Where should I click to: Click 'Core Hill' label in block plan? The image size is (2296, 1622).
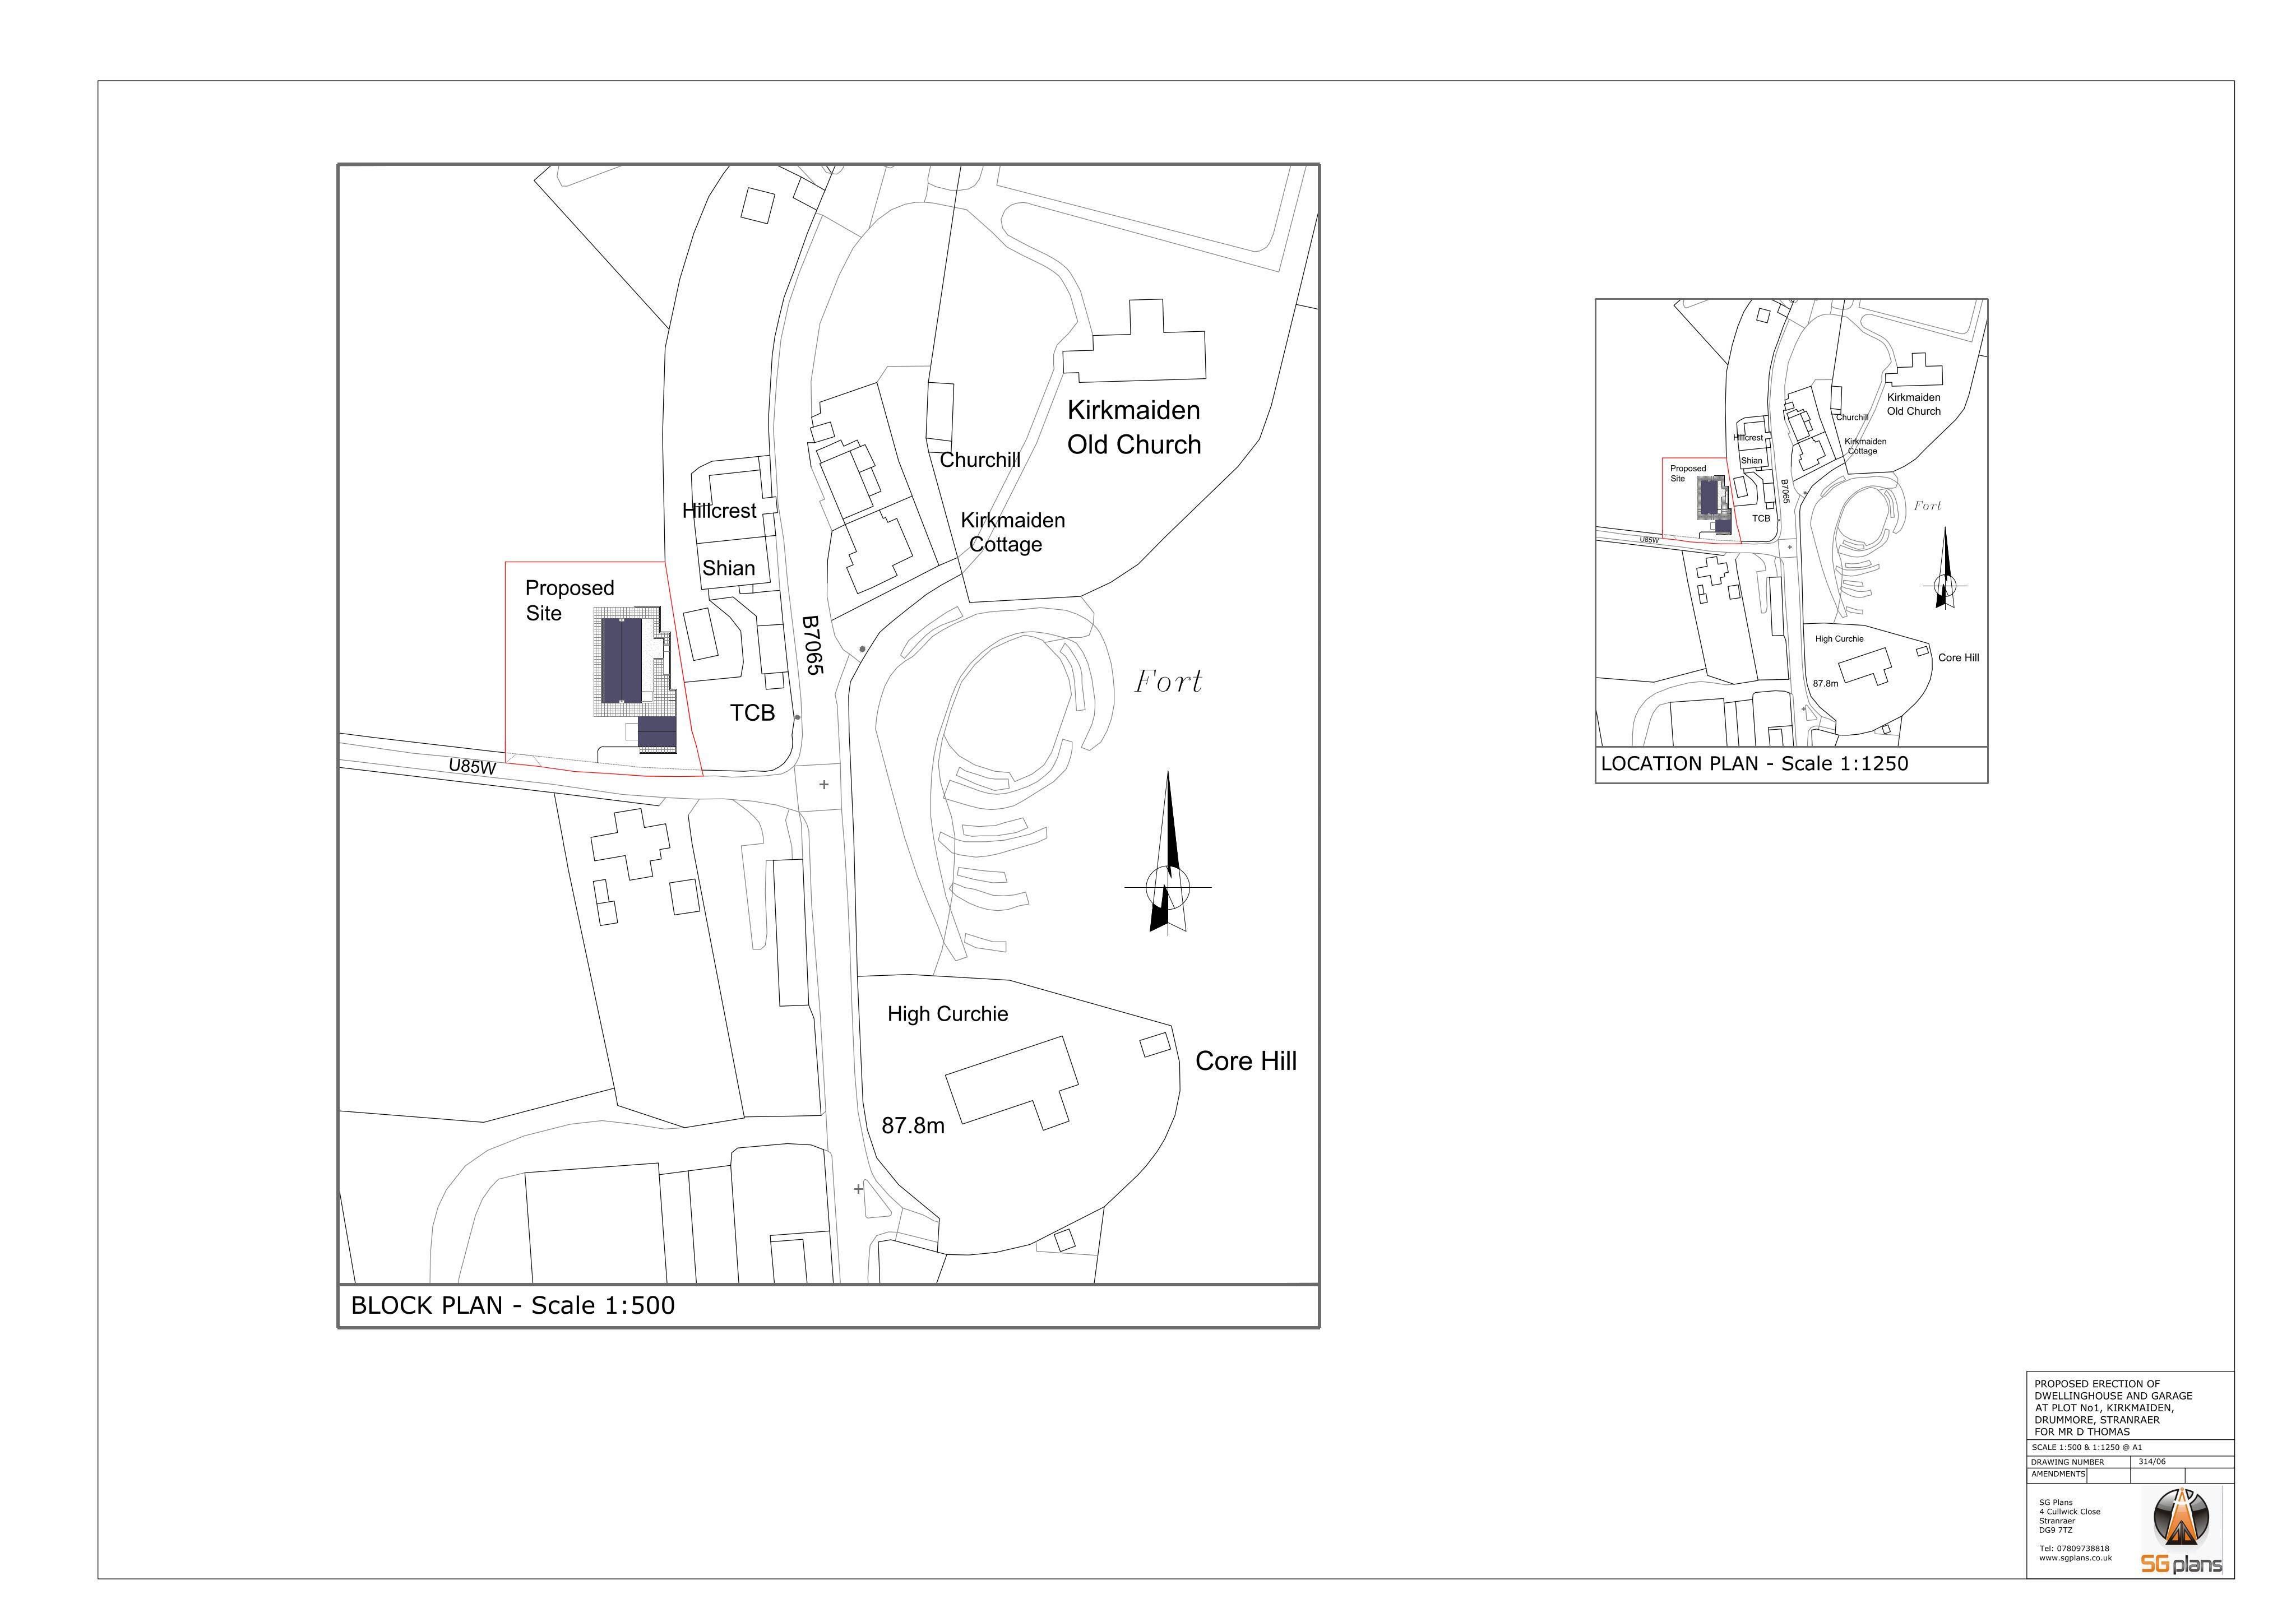1246,1061
